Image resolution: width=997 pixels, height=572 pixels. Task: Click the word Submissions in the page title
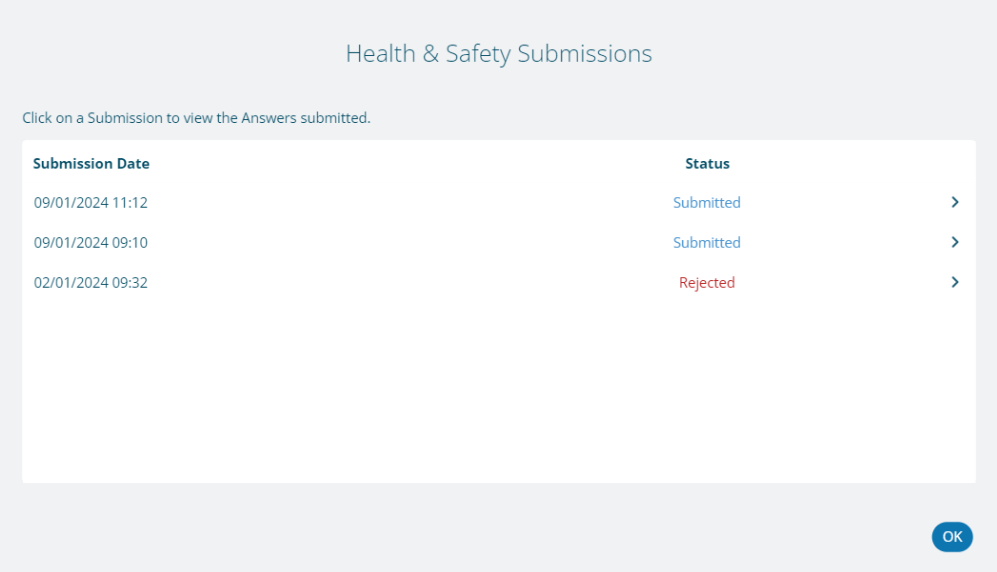tap(585, 54)
